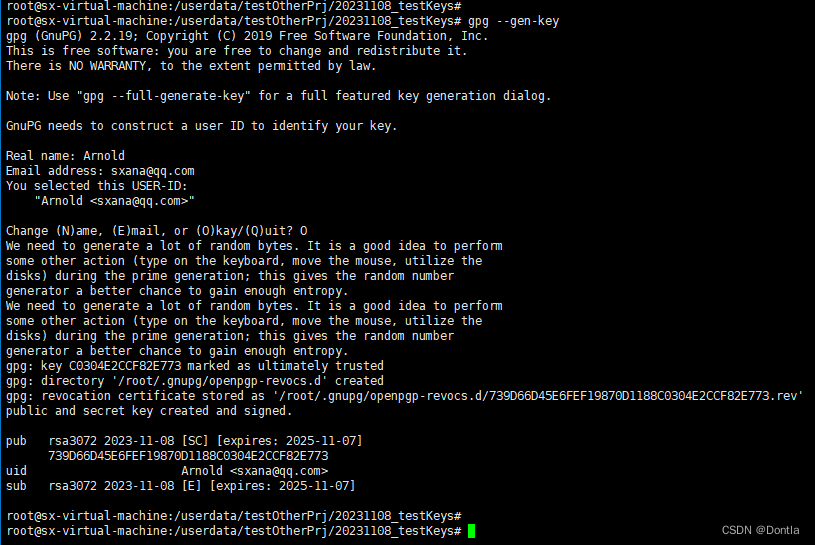This screenshot has width=815, height=545.
Task: Click the green terminal cursor block
Action: (x=471, y=531)
